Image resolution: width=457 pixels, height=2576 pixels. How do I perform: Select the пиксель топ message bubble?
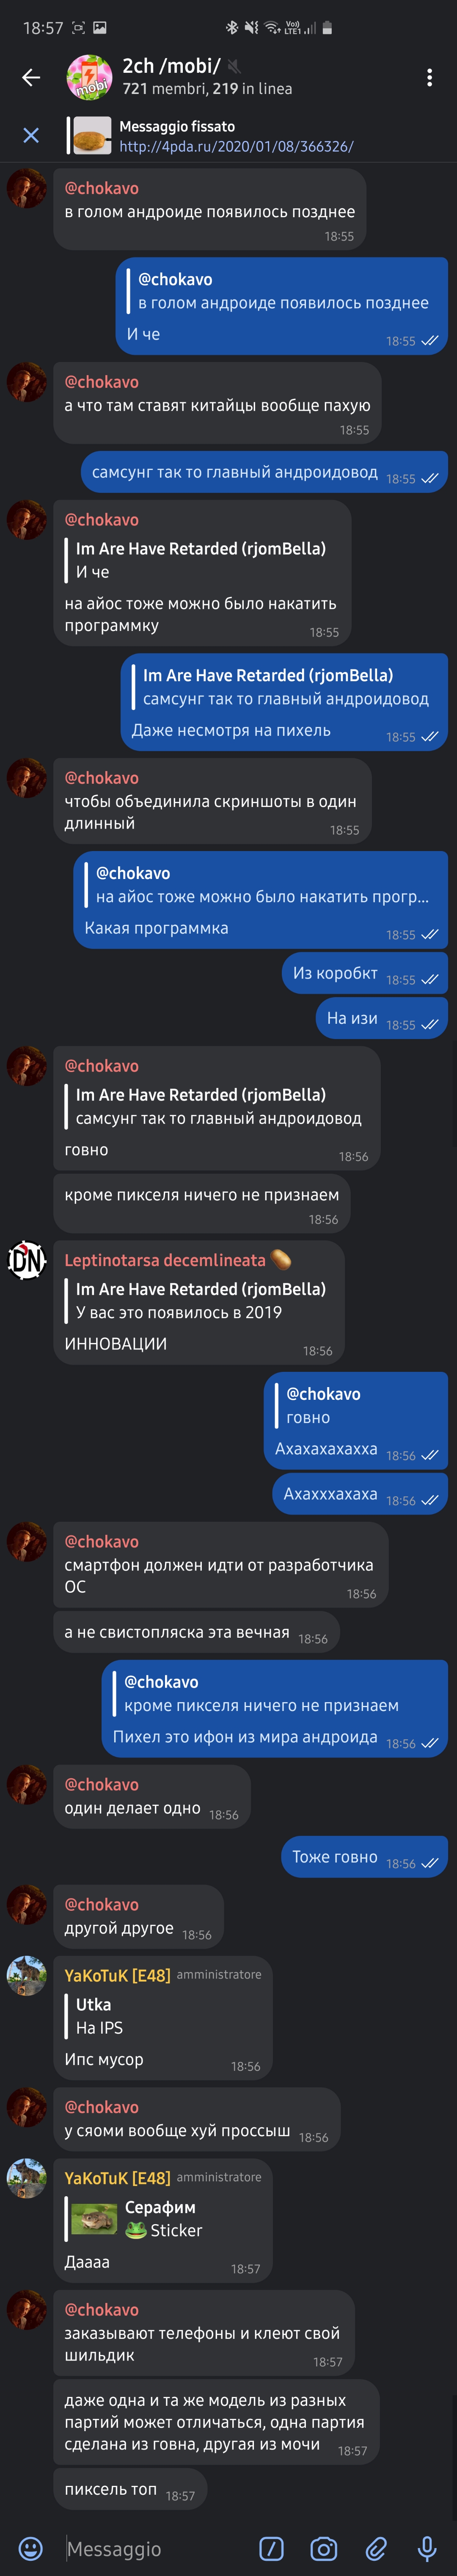(130, 2489)
